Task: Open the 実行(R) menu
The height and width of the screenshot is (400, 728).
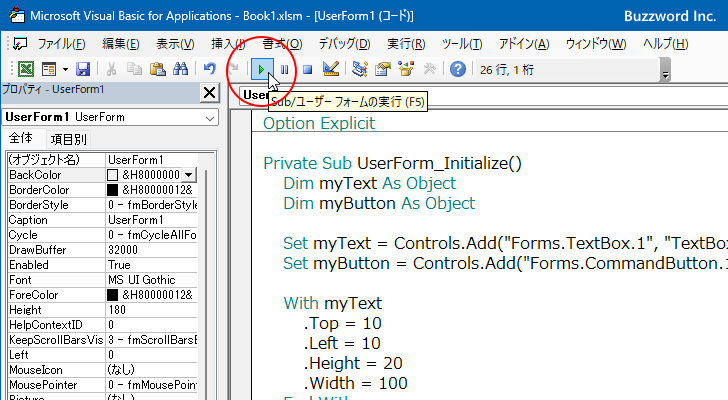Action: pos(406,44)
